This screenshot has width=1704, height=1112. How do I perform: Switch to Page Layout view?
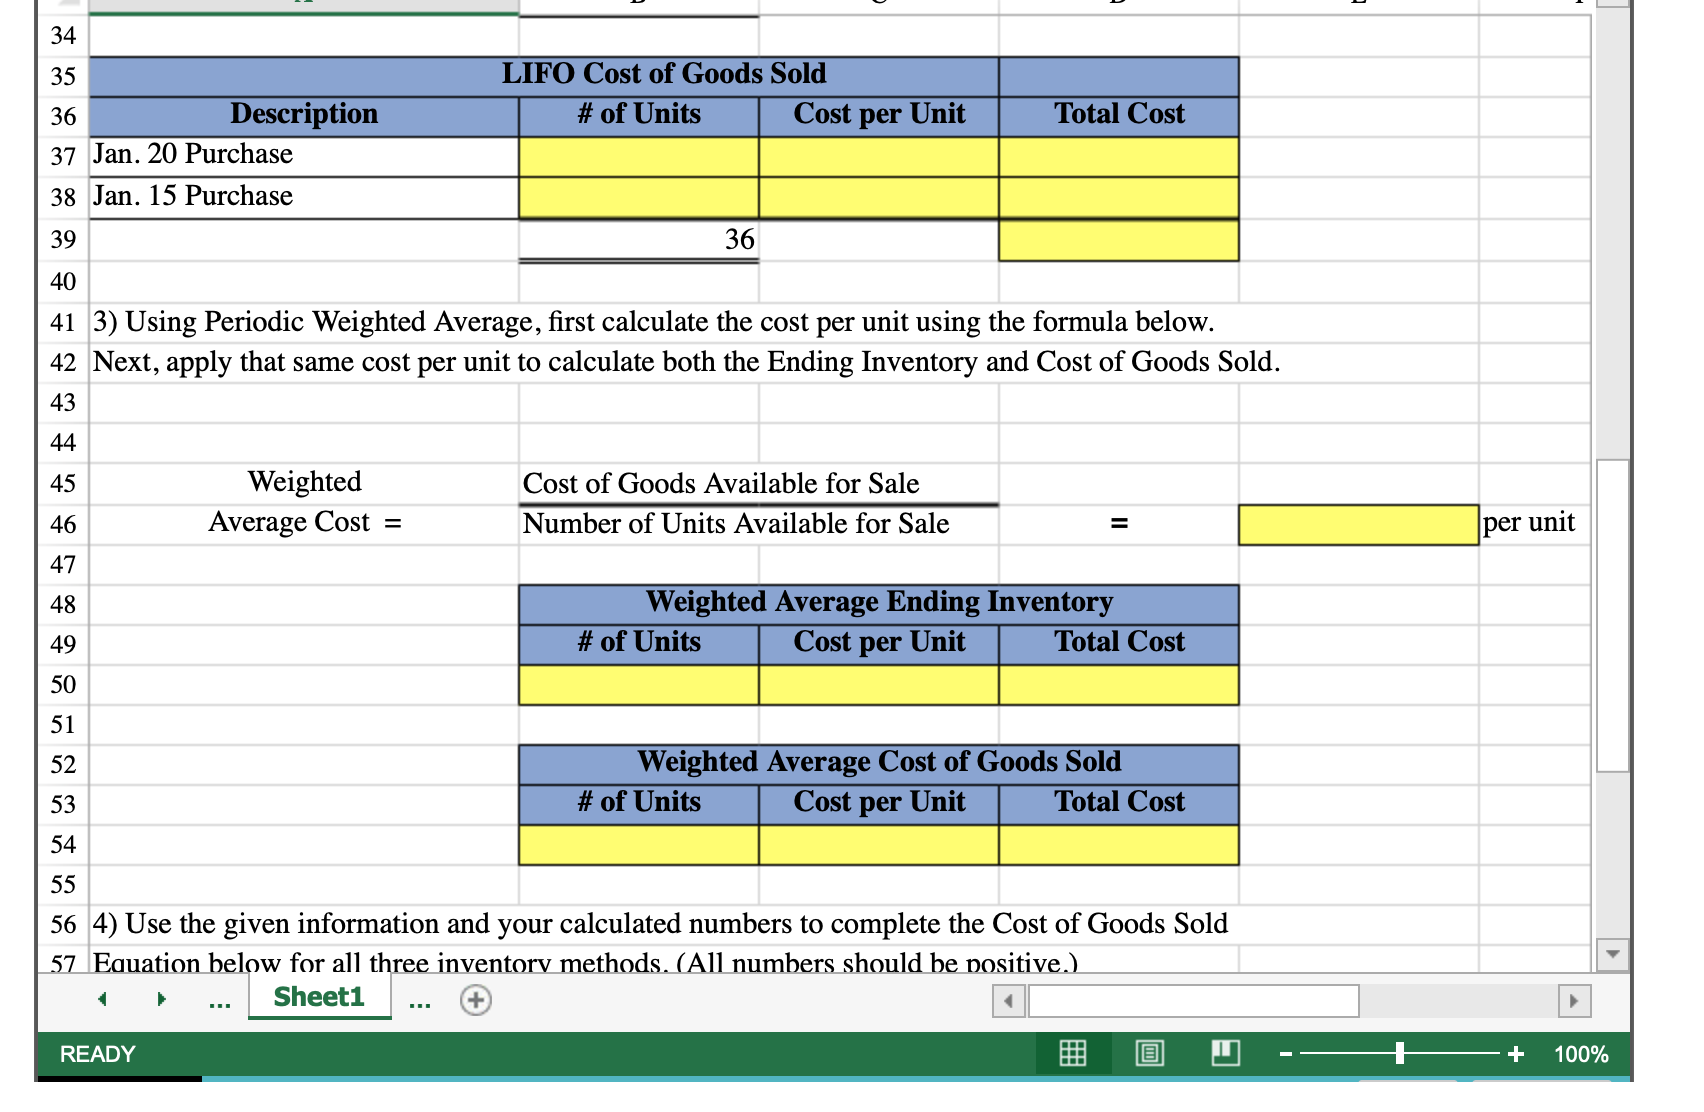pos(1148,1053)
